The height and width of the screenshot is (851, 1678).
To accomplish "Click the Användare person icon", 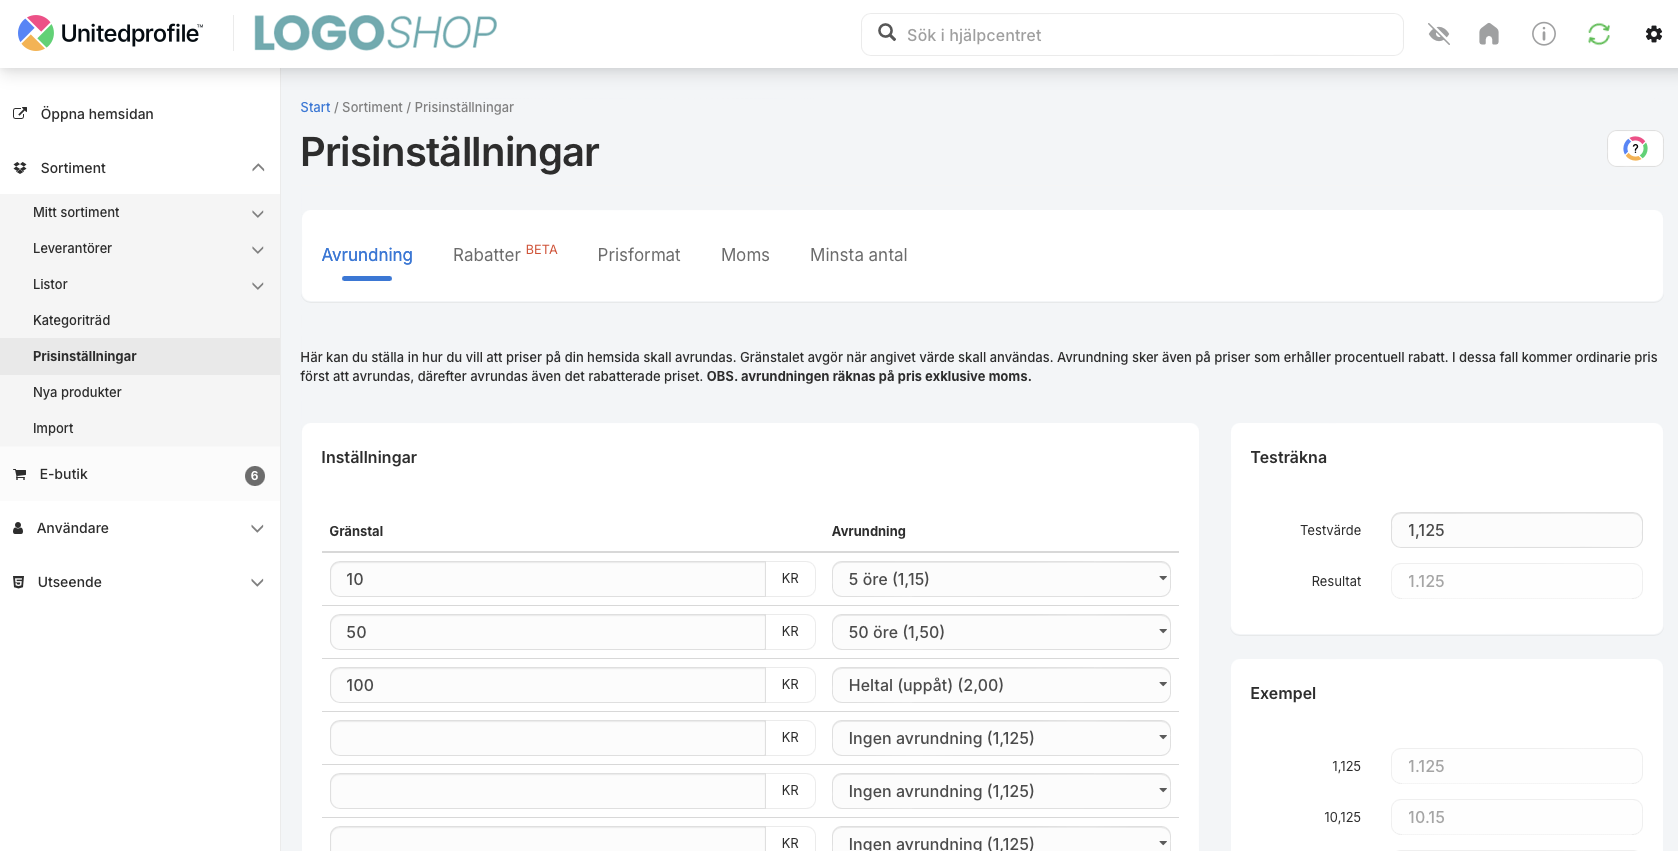I will tap(18, 528).
